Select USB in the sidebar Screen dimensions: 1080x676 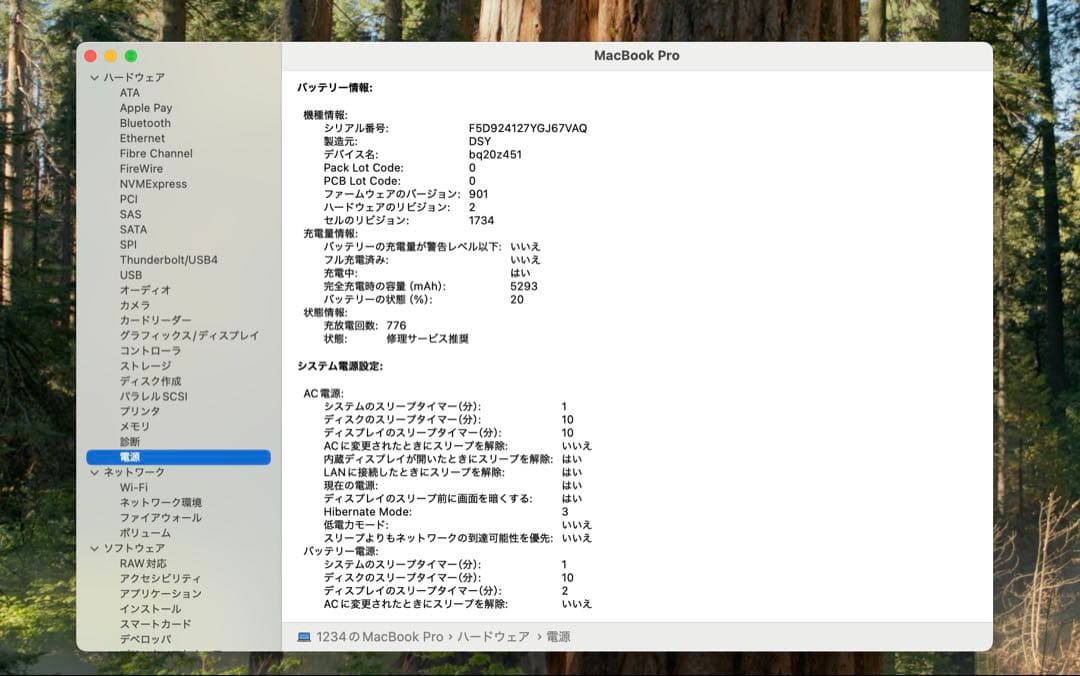(131, 275)
